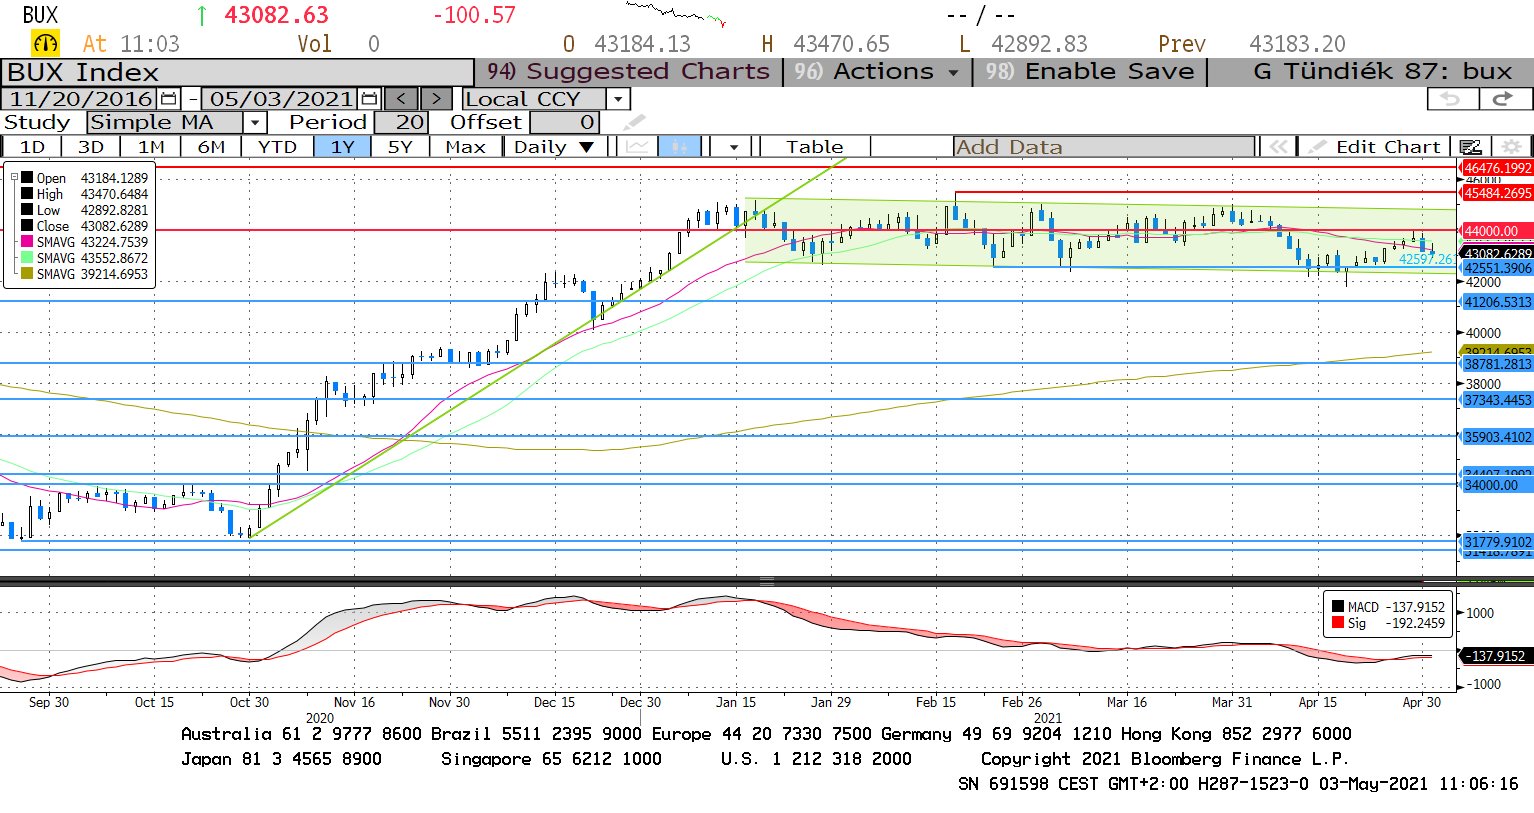Collapse the legend tree at Open

click(15, 177)
